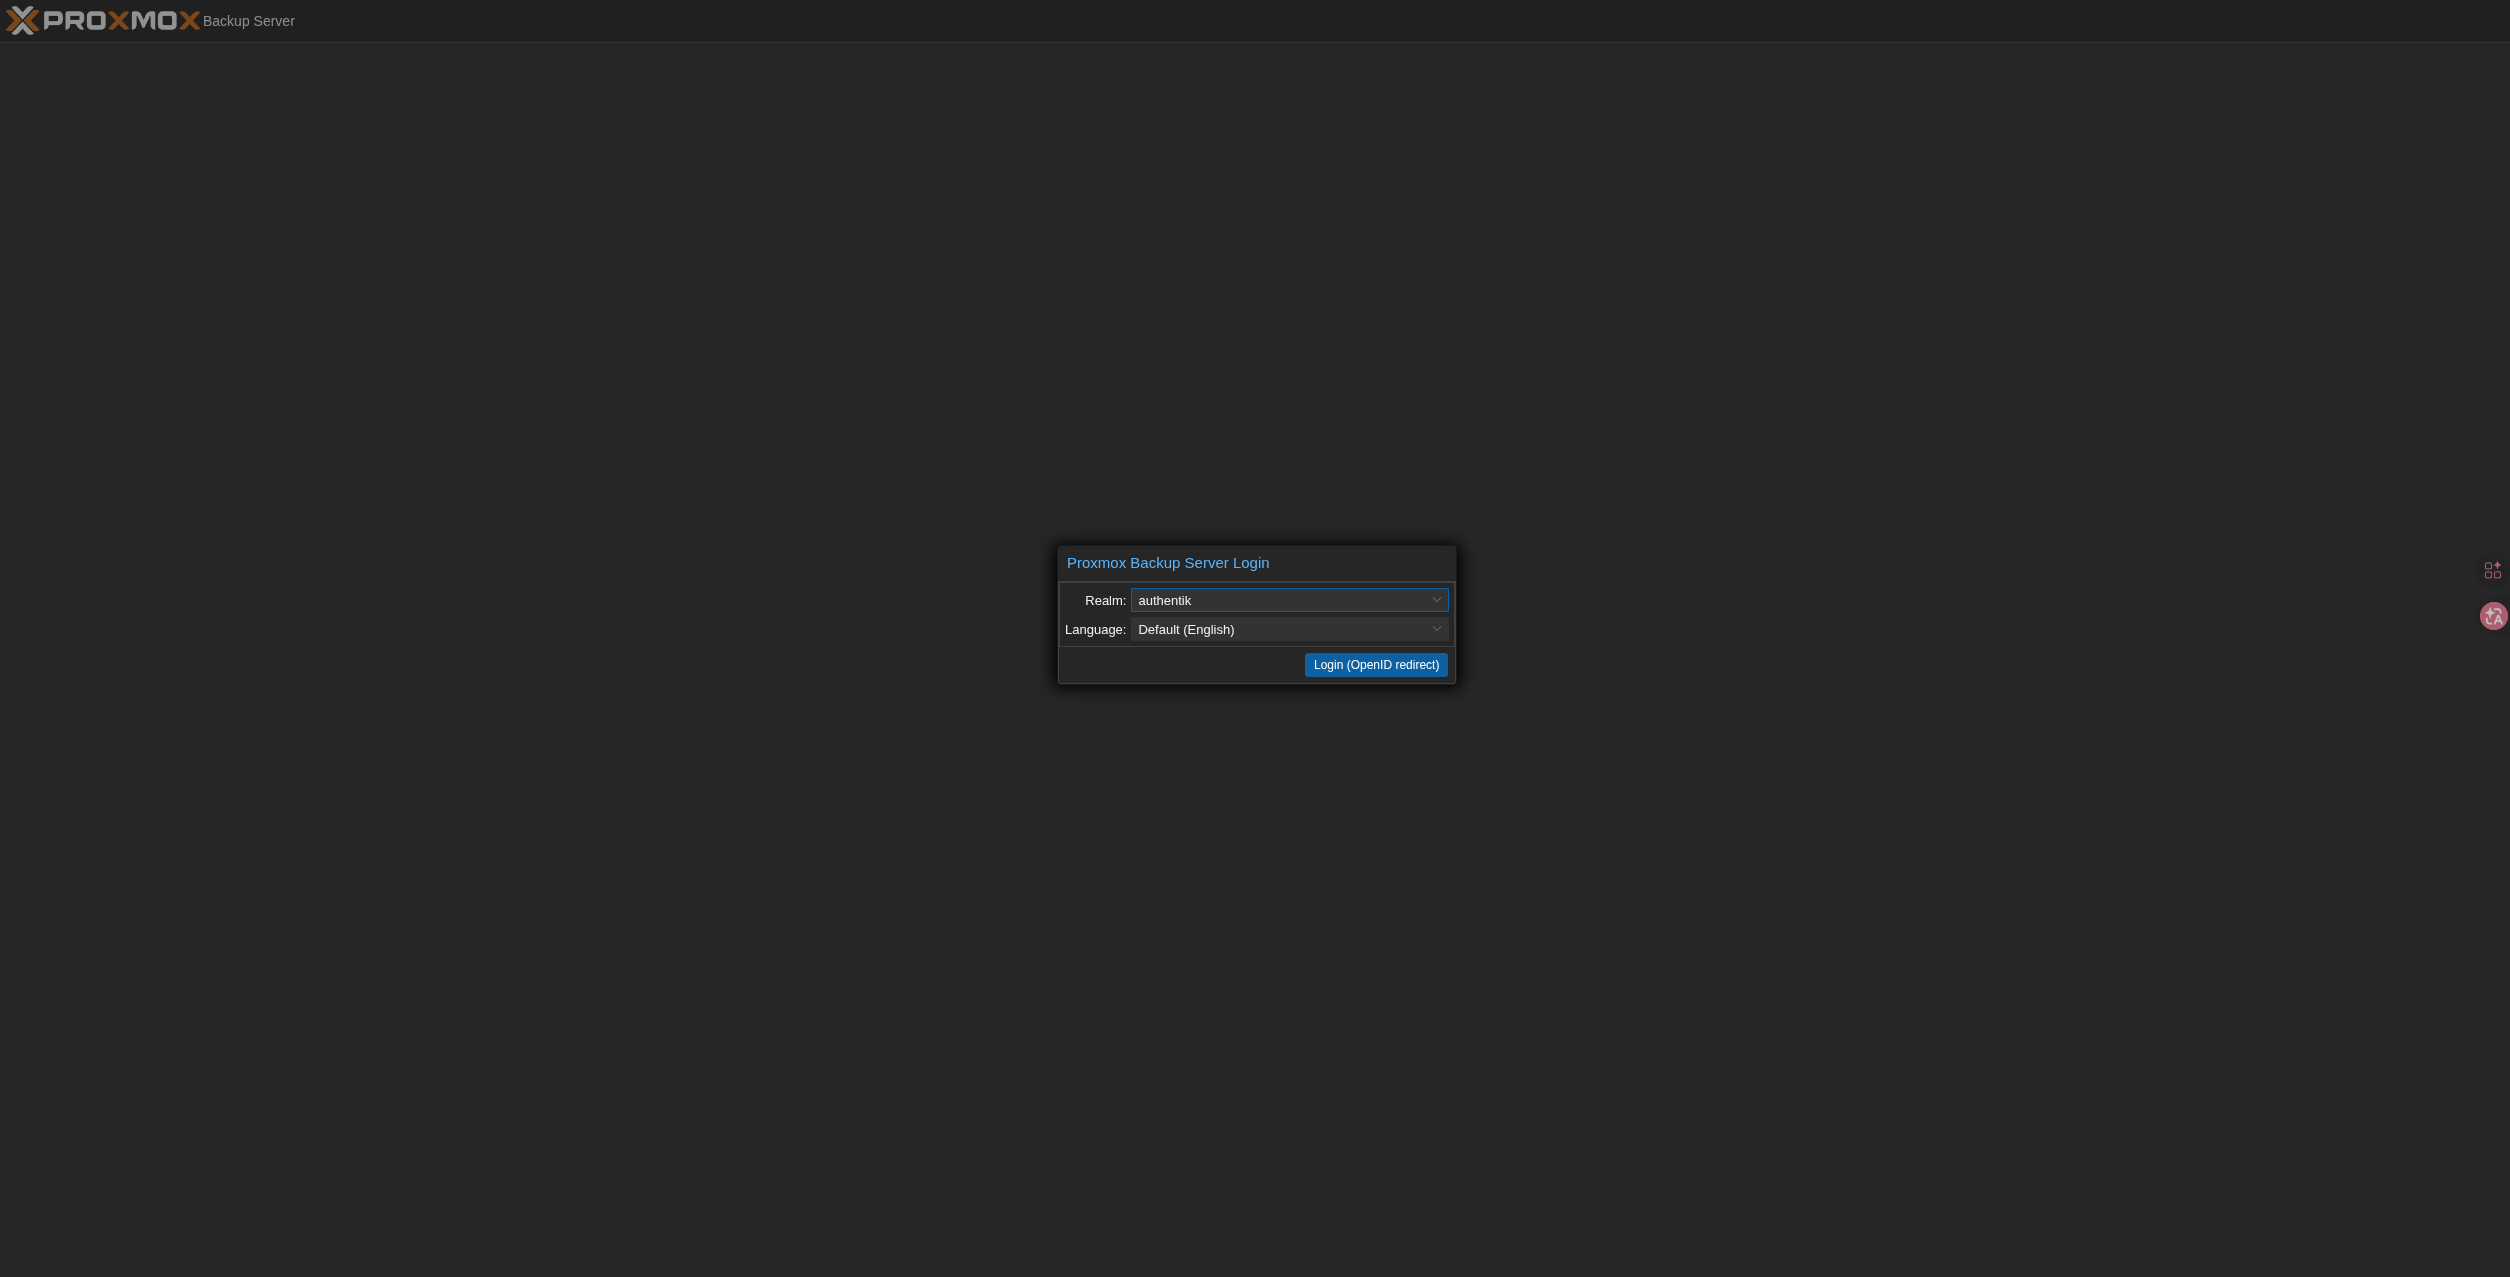The image size is (2510, 1277).
Task: Click dark background area below the login dialog
Action: click(x=1256, y=950)
